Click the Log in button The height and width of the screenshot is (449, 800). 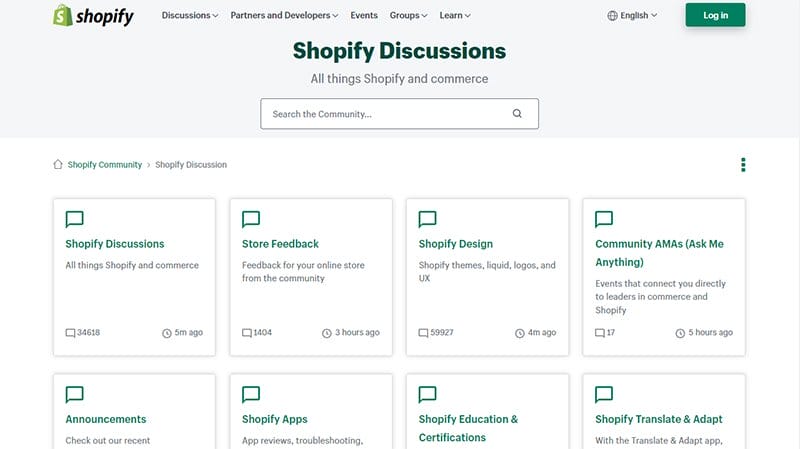click(x=715, y=15)
